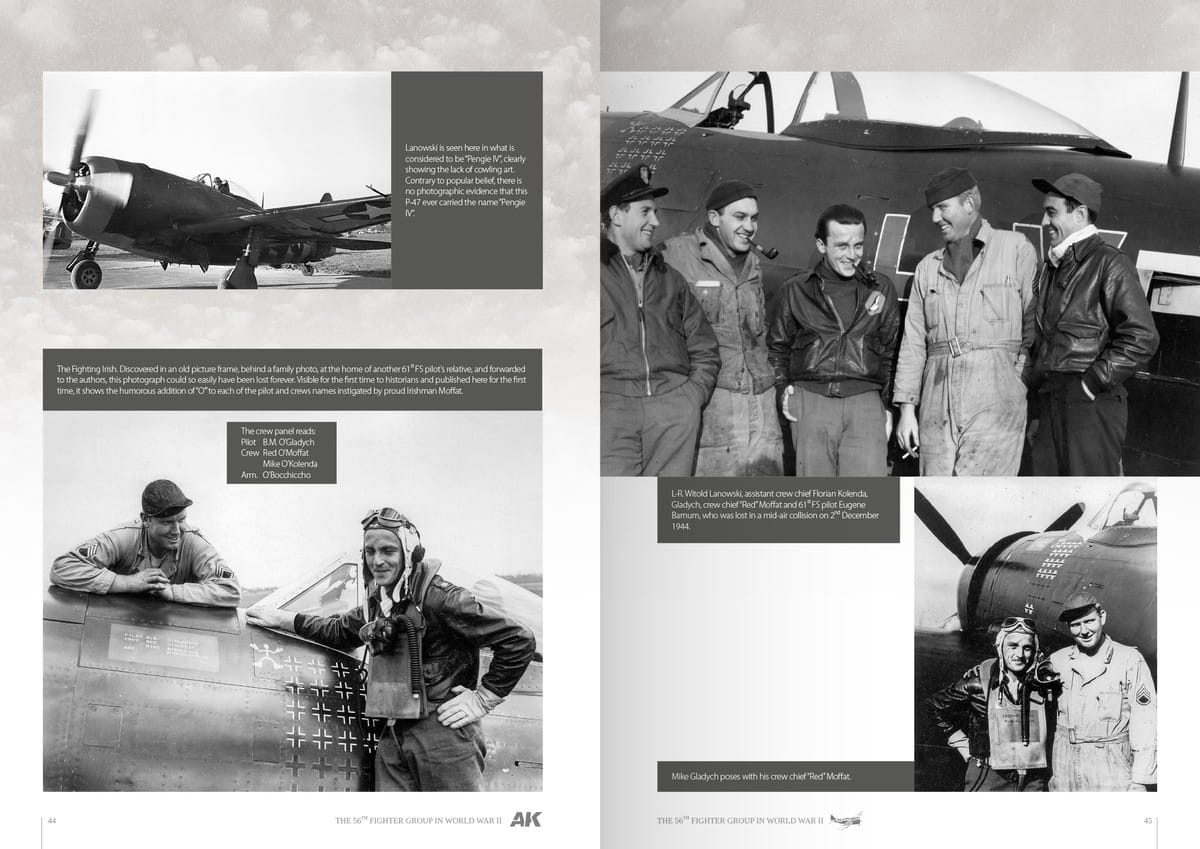Click page number 45
Viewport: 1200px width, 849px height.
point(1148,821)
